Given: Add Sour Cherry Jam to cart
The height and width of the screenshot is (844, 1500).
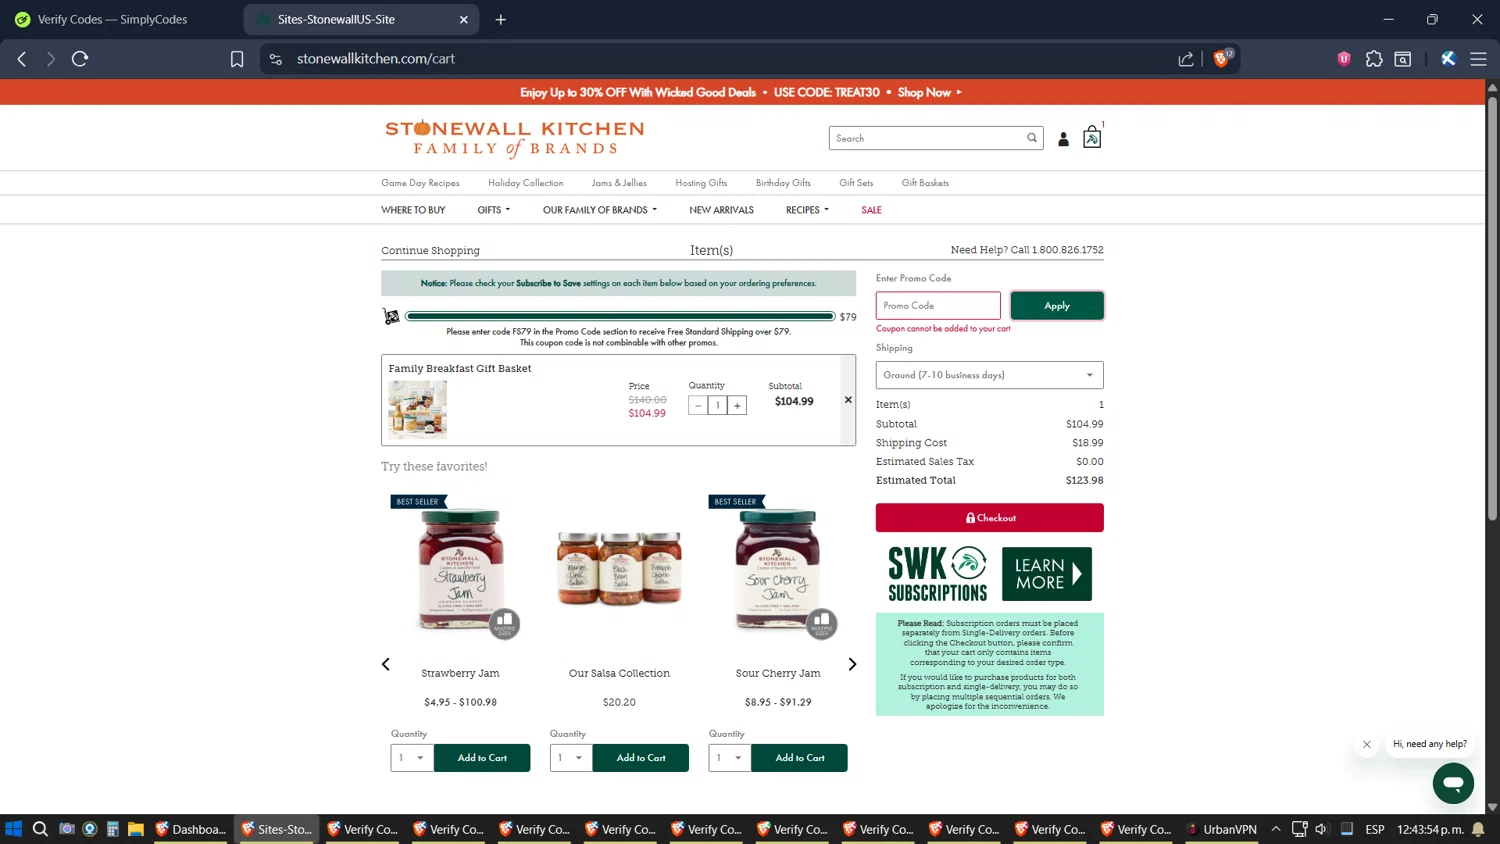Looking at the screenshot, I should 800,758.
